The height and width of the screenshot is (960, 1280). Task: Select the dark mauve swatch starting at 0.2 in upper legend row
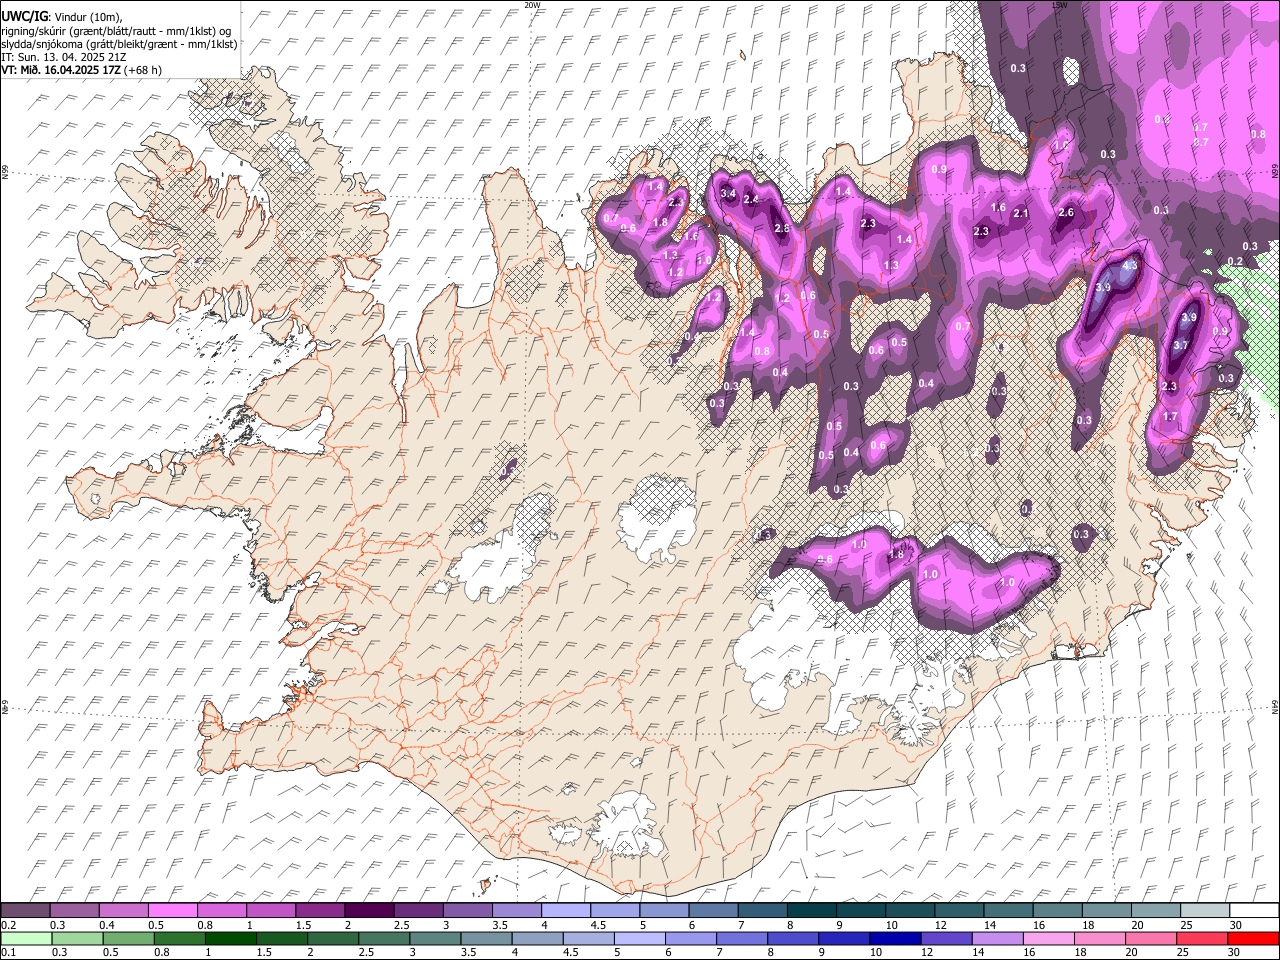(25, 910)
